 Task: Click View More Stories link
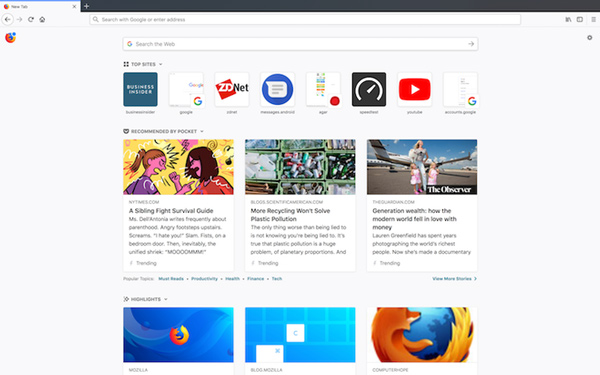click(455, 279)
